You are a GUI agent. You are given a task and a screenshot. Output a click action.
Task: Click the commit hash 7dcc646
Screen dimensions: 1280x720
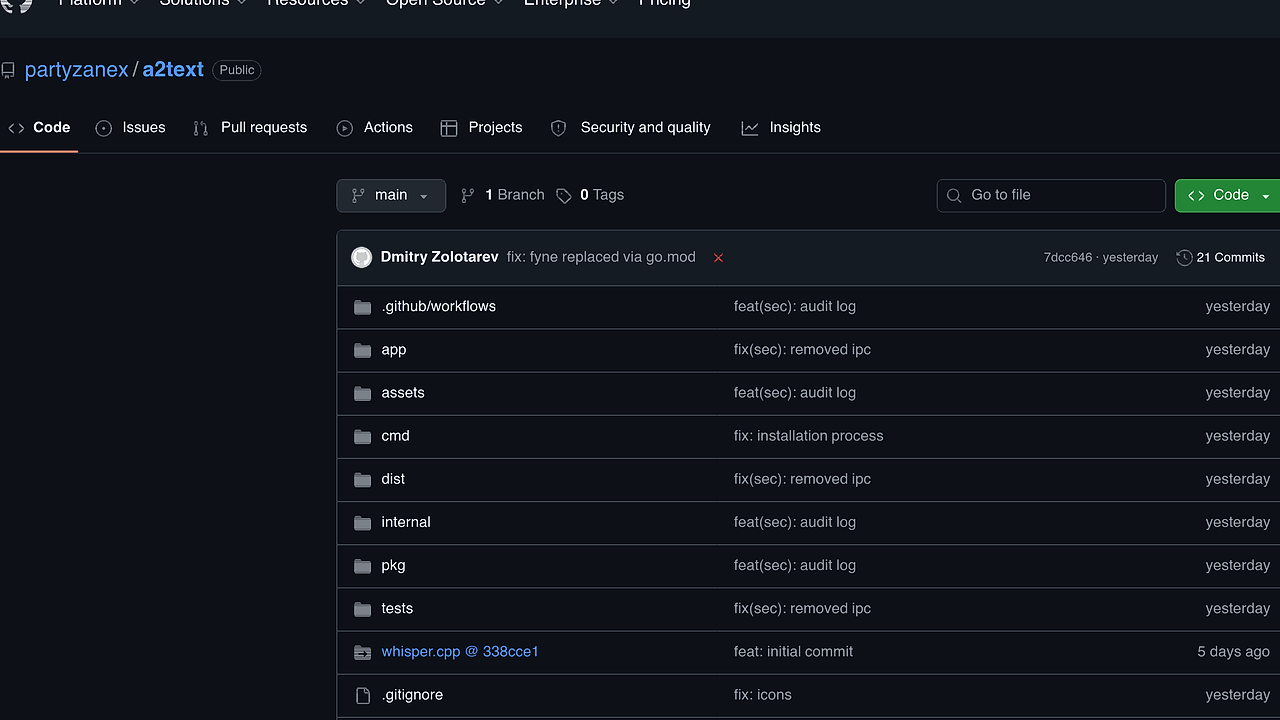click(1068, 258)
